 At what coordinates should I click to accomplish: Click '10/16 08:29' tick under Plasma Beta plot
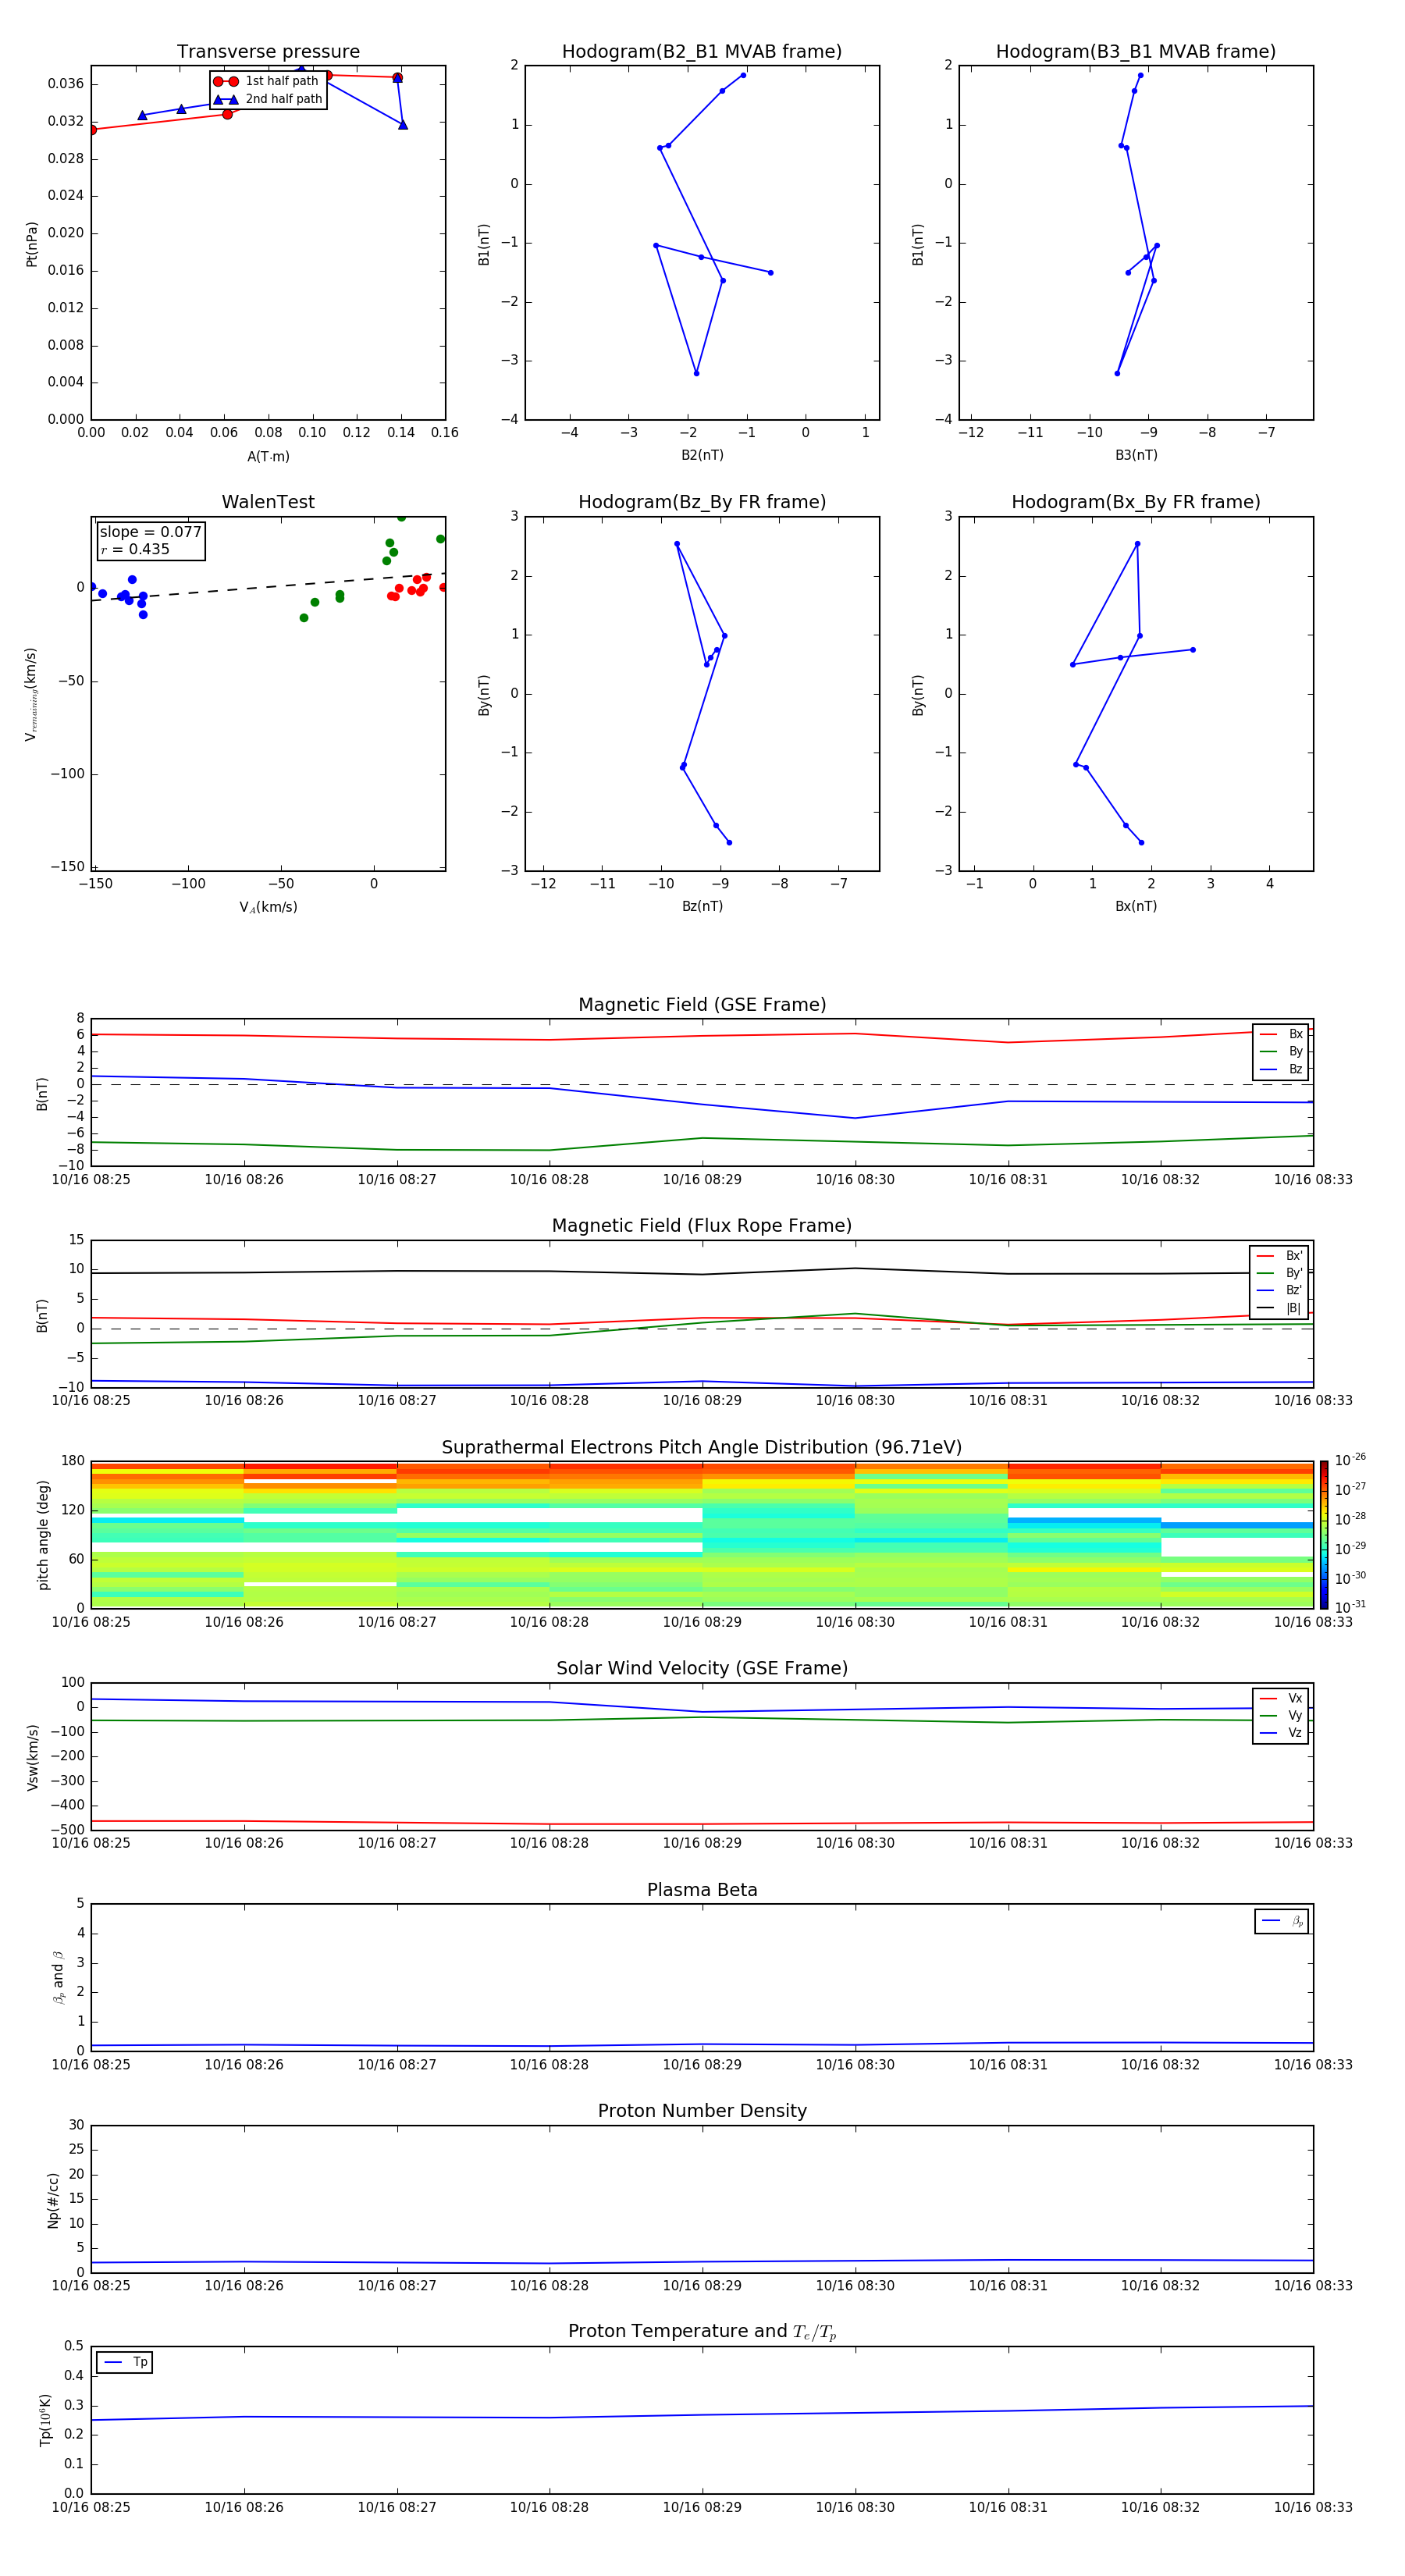(702, 2065)
